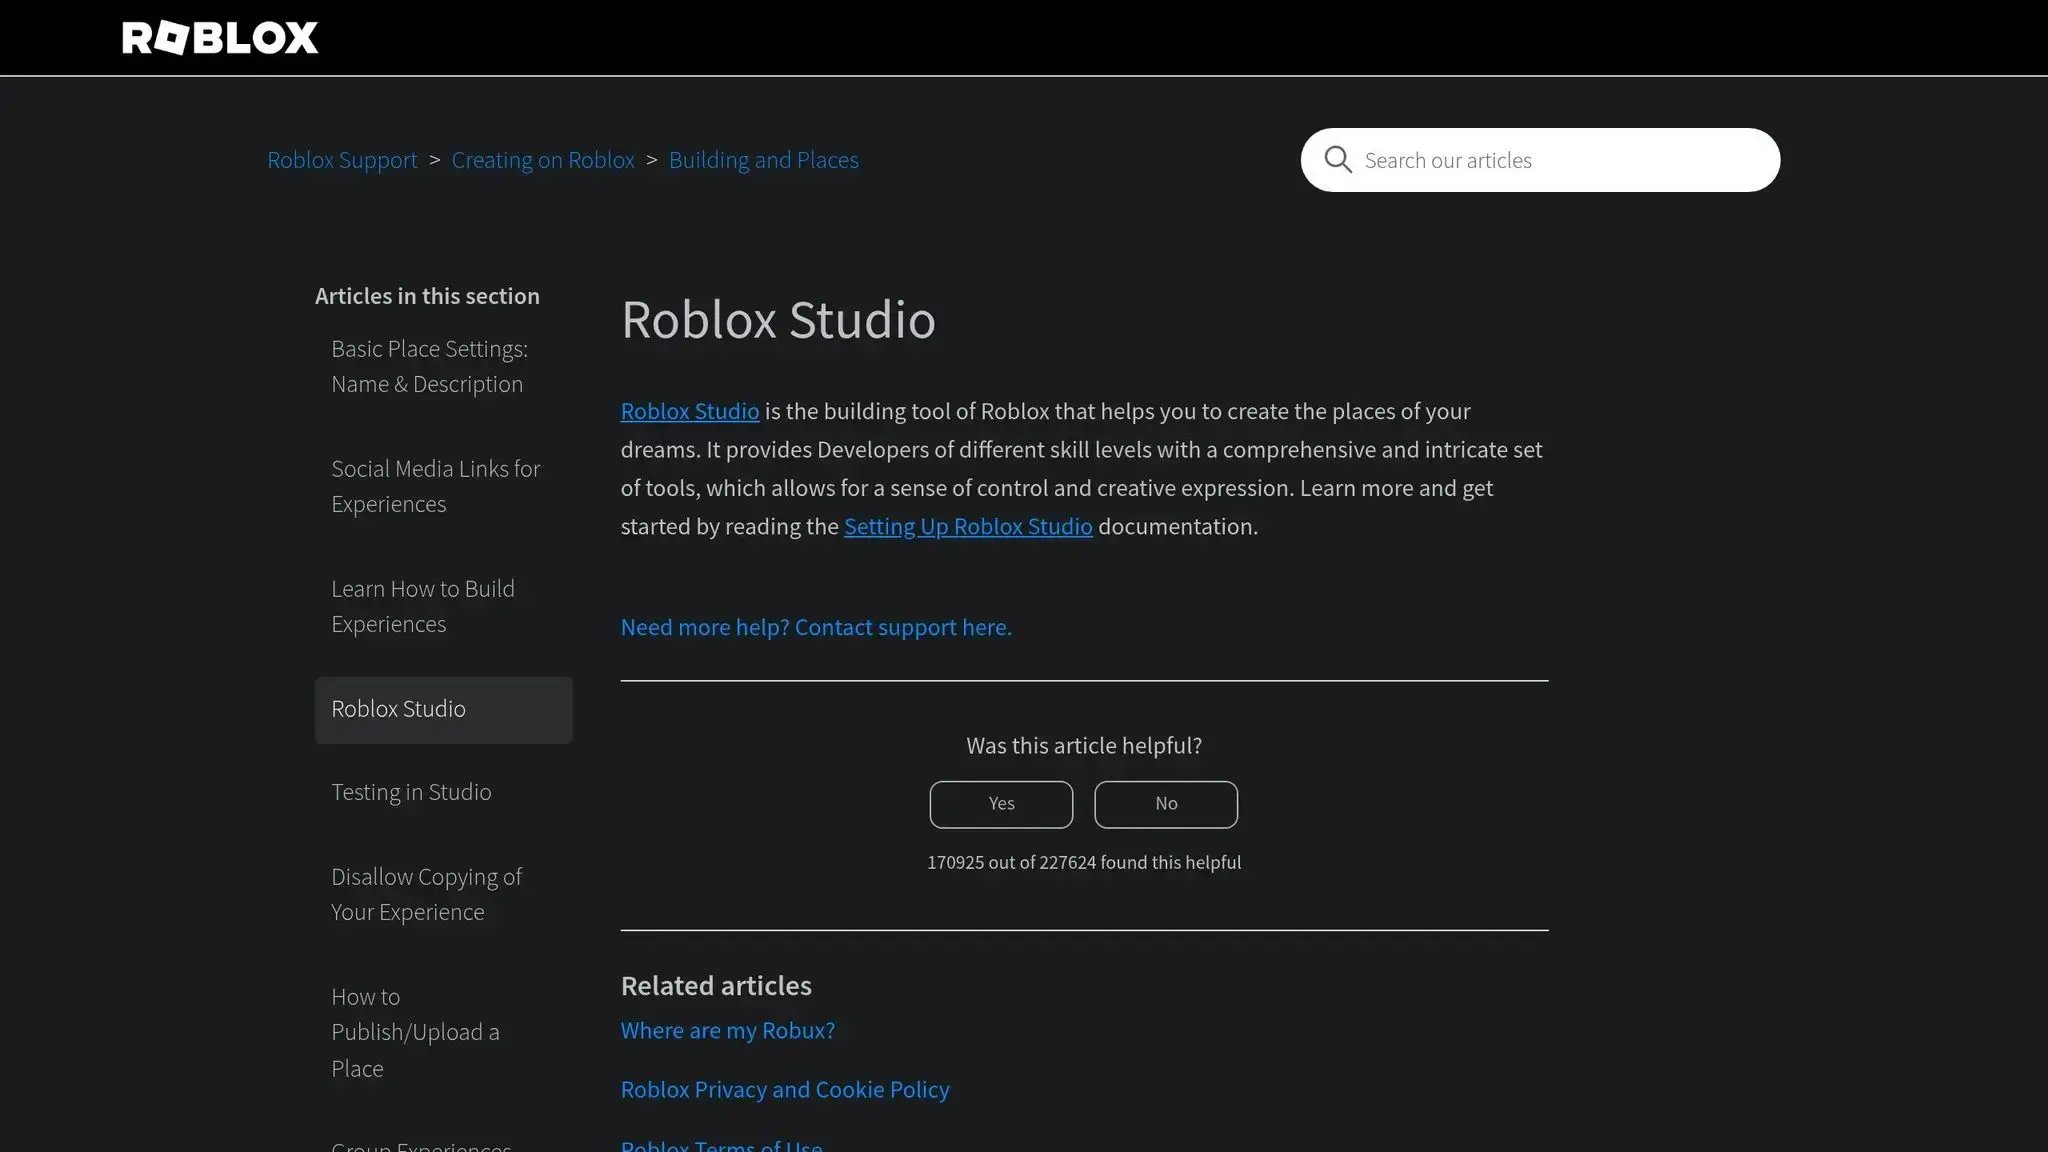Open Basic Place Settings article
2048x1152 pixels.
coord(429,366)
